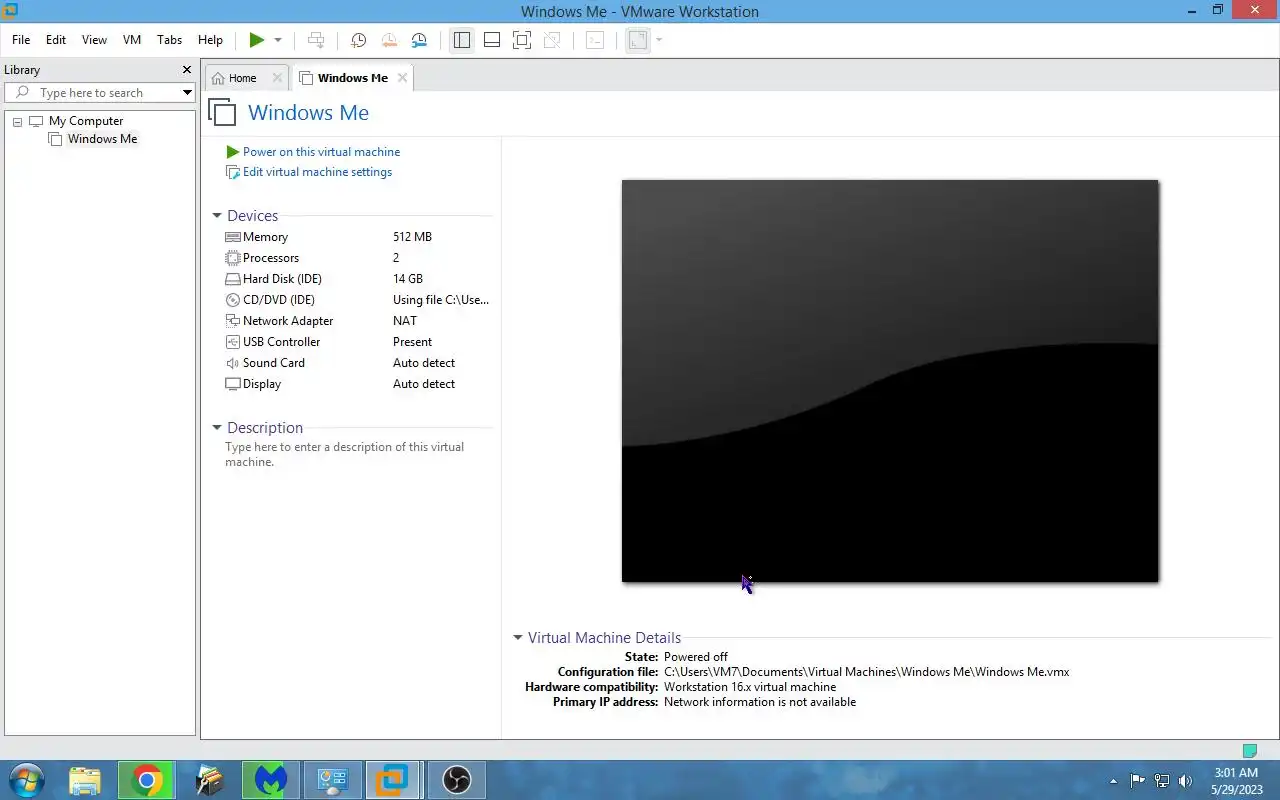Open the Help menu
This screenshot has height=800, width=1280.
coord(210,40)
